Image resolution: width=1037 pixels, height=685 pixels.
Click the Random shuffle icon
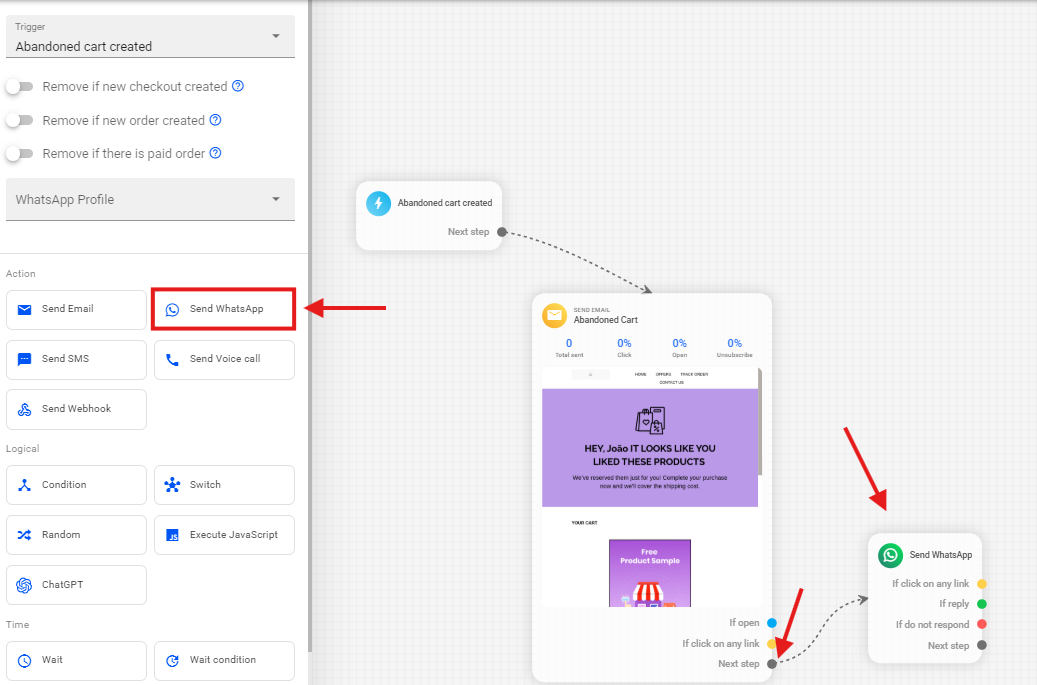(25, 535)
